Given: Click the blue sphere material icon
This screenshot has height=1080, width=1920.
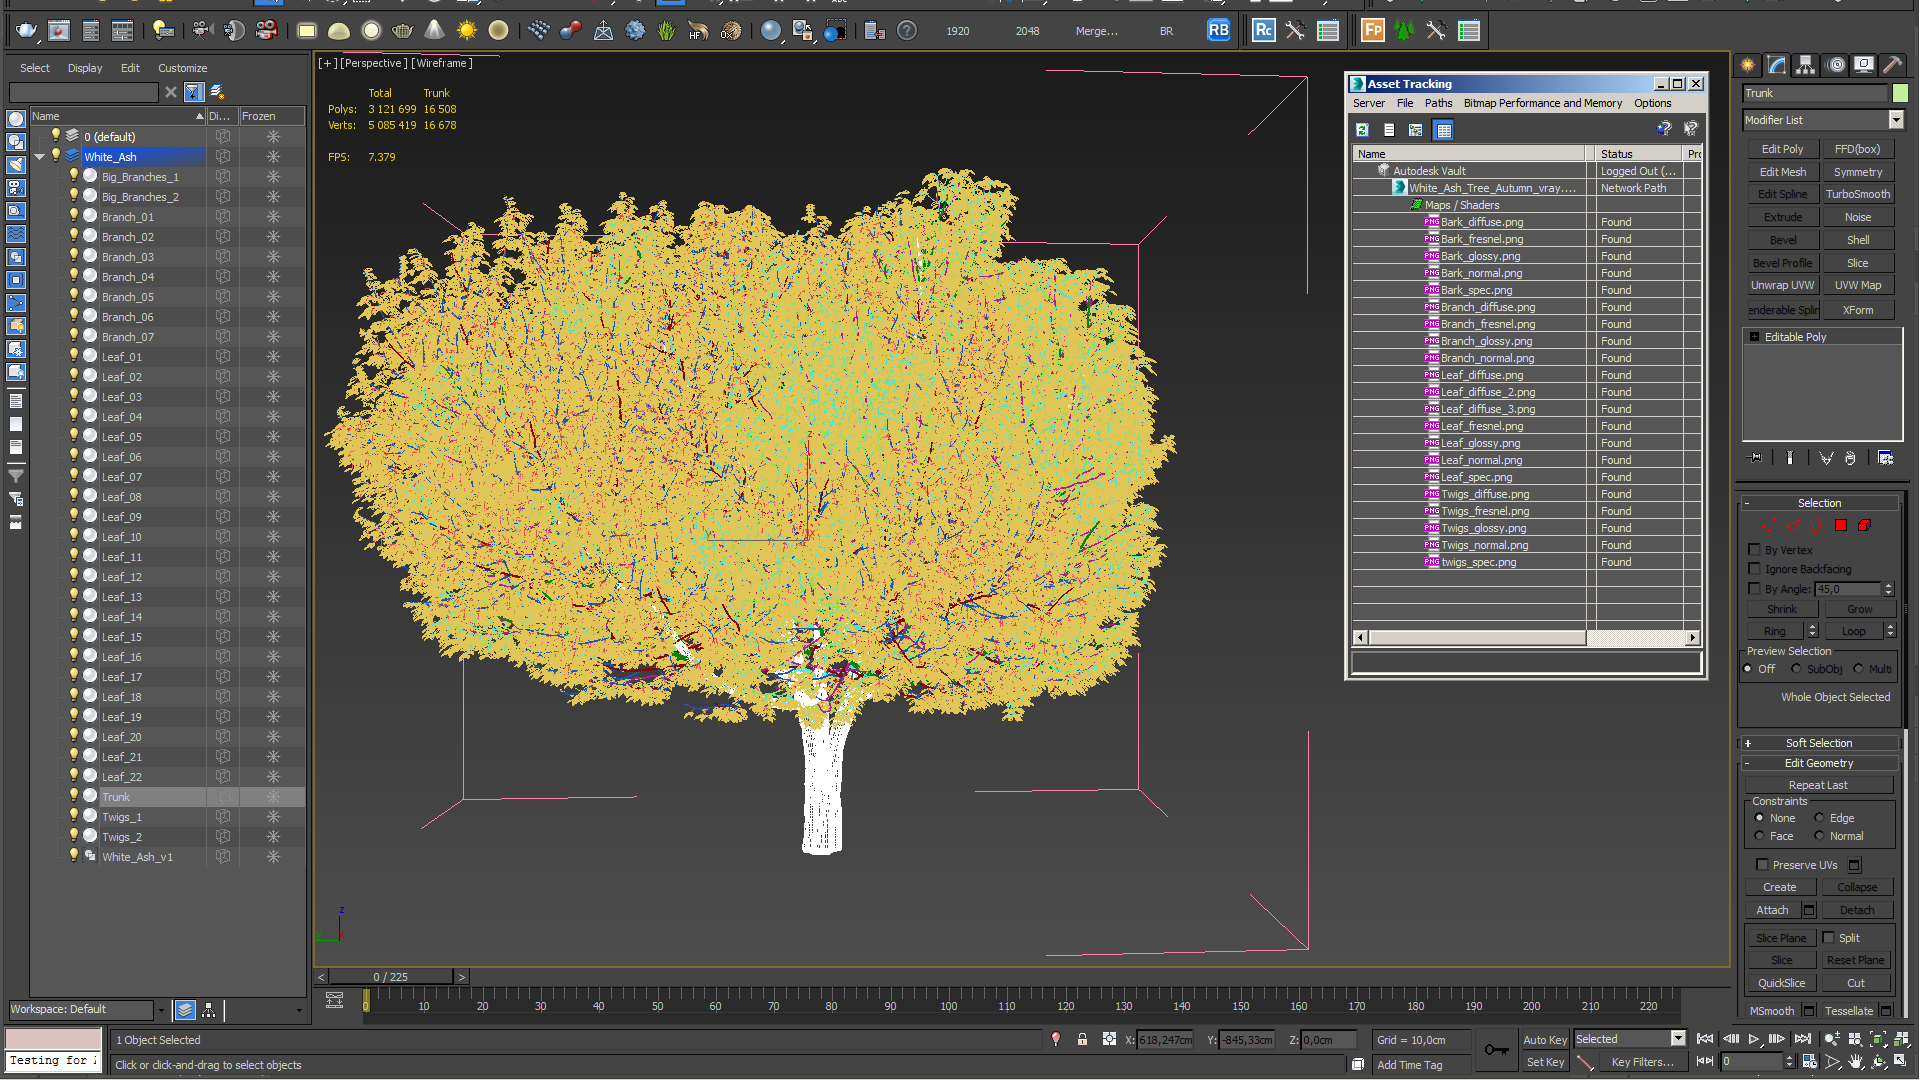Looking at the screenshot, I should (770, 31).
